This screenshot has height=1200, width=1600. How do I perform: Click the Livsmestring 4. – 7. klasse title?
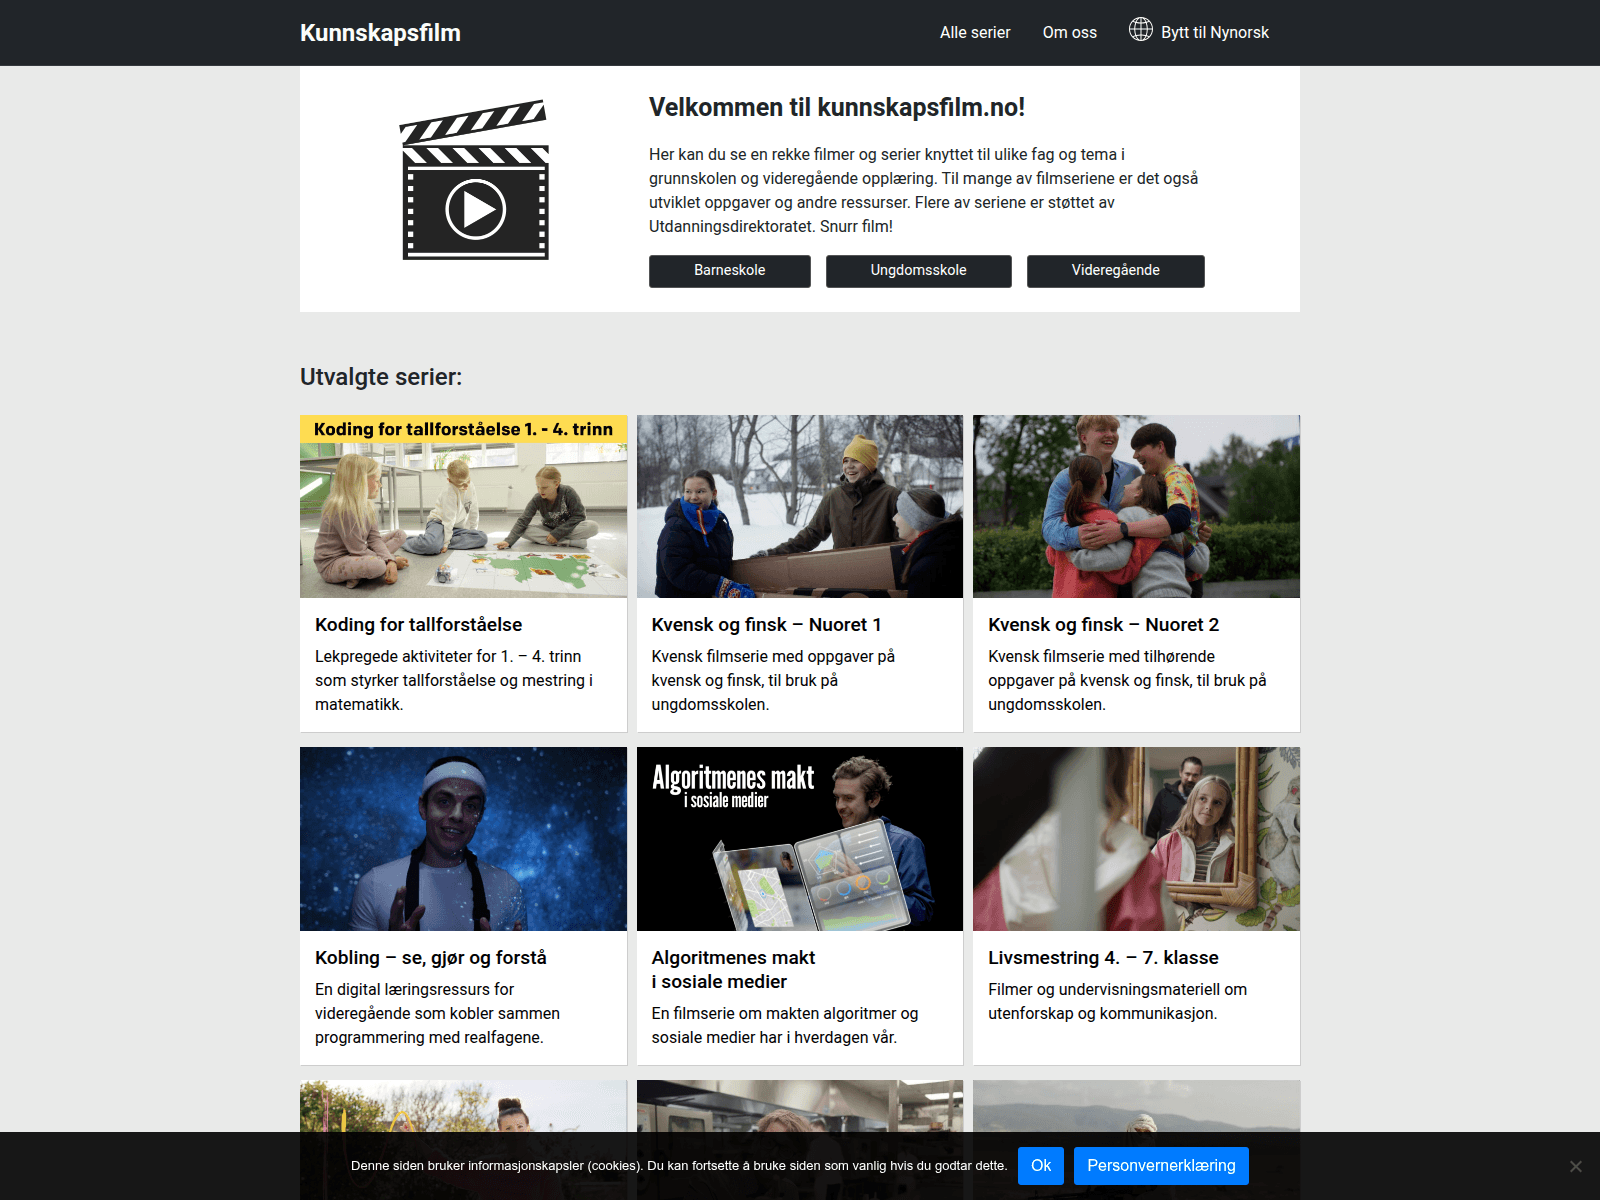(x=1103, y=958)
